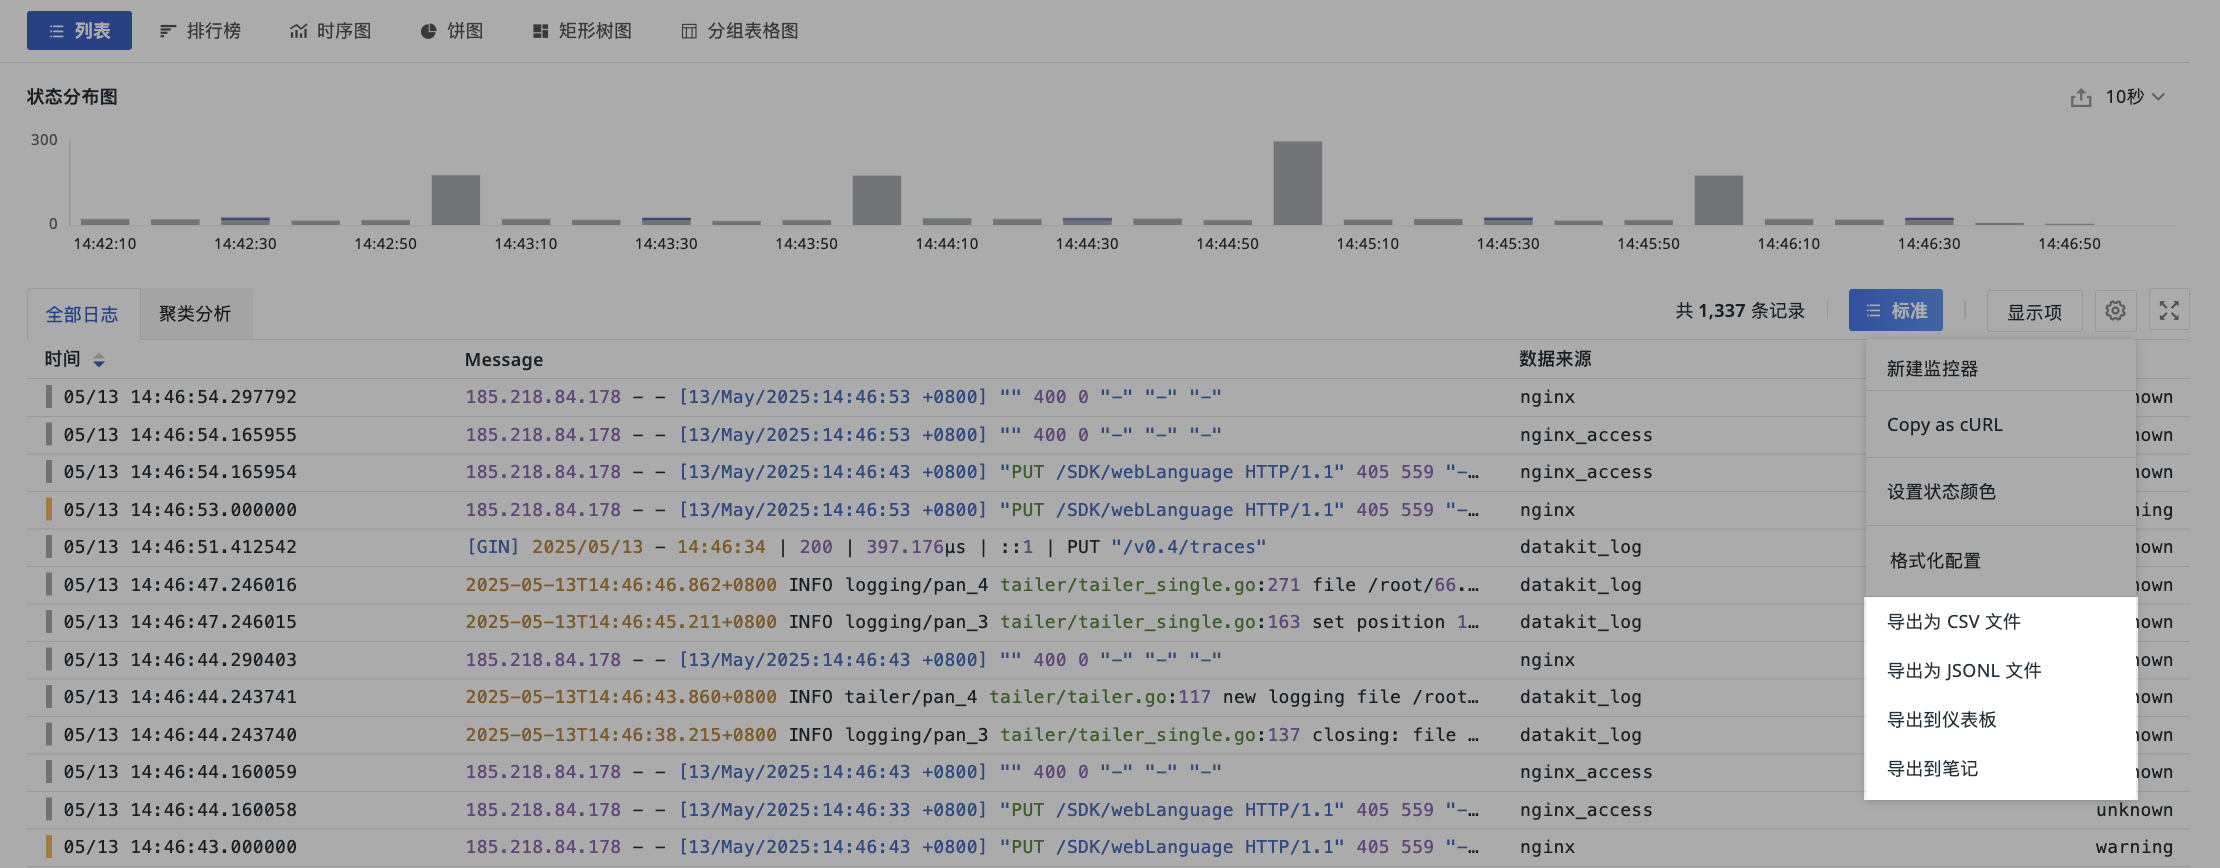Open the settings gear icon

click(2115, 311)
